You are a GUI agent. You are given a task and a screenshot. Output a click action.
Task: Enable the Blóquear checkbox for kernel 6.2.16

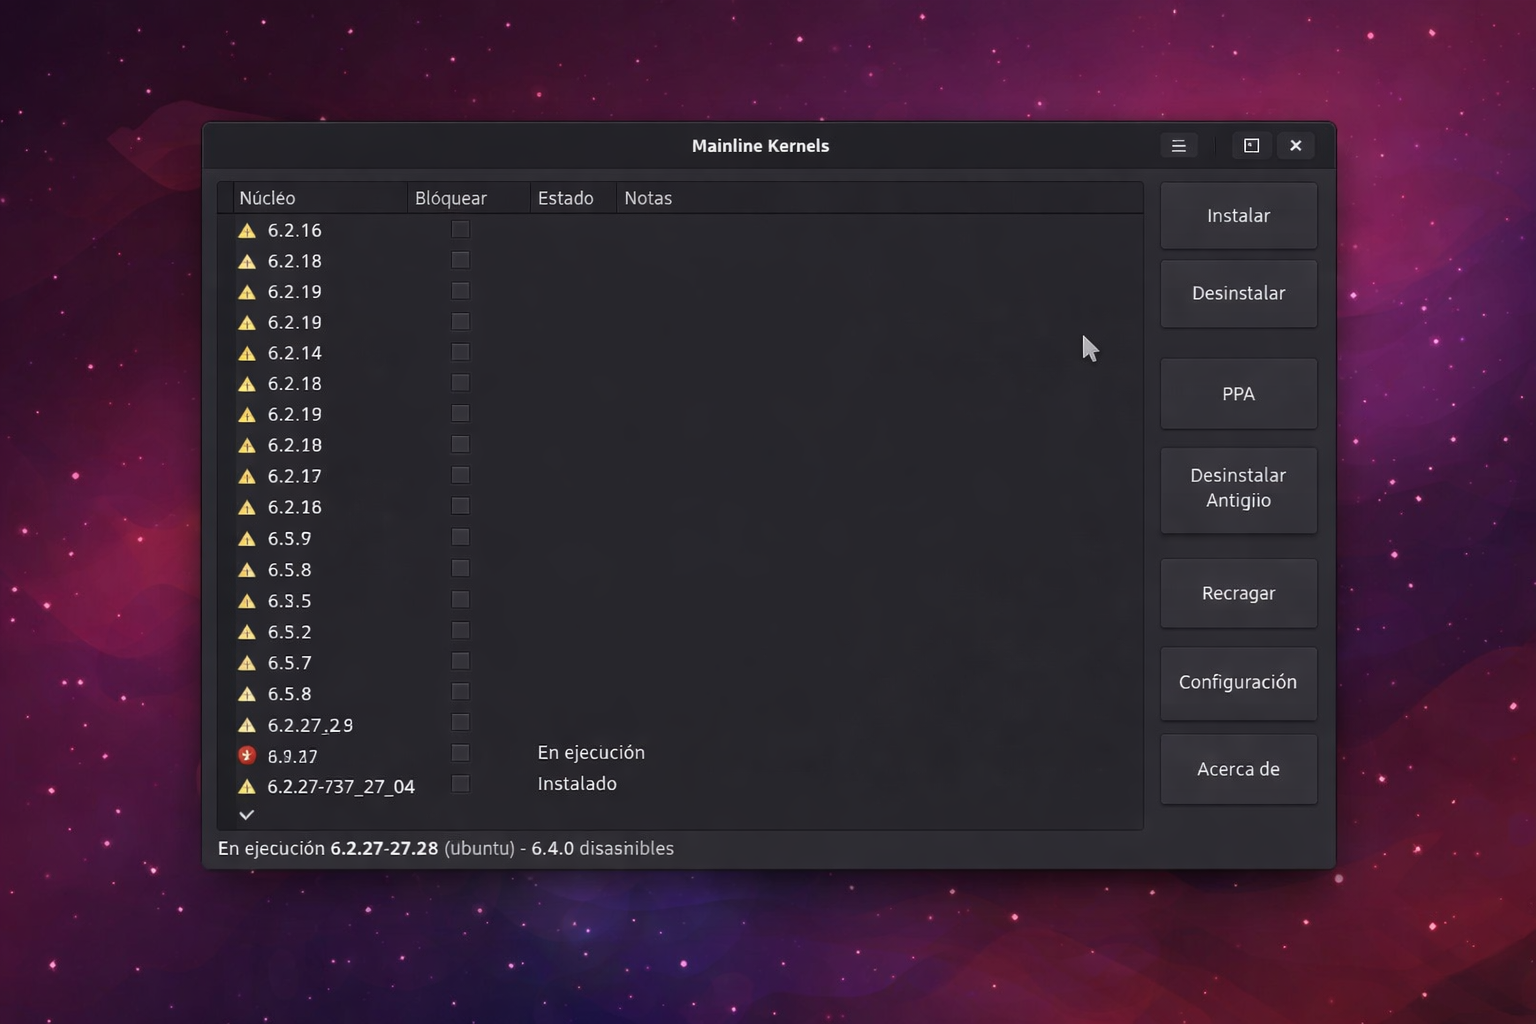tap(460, 229)
